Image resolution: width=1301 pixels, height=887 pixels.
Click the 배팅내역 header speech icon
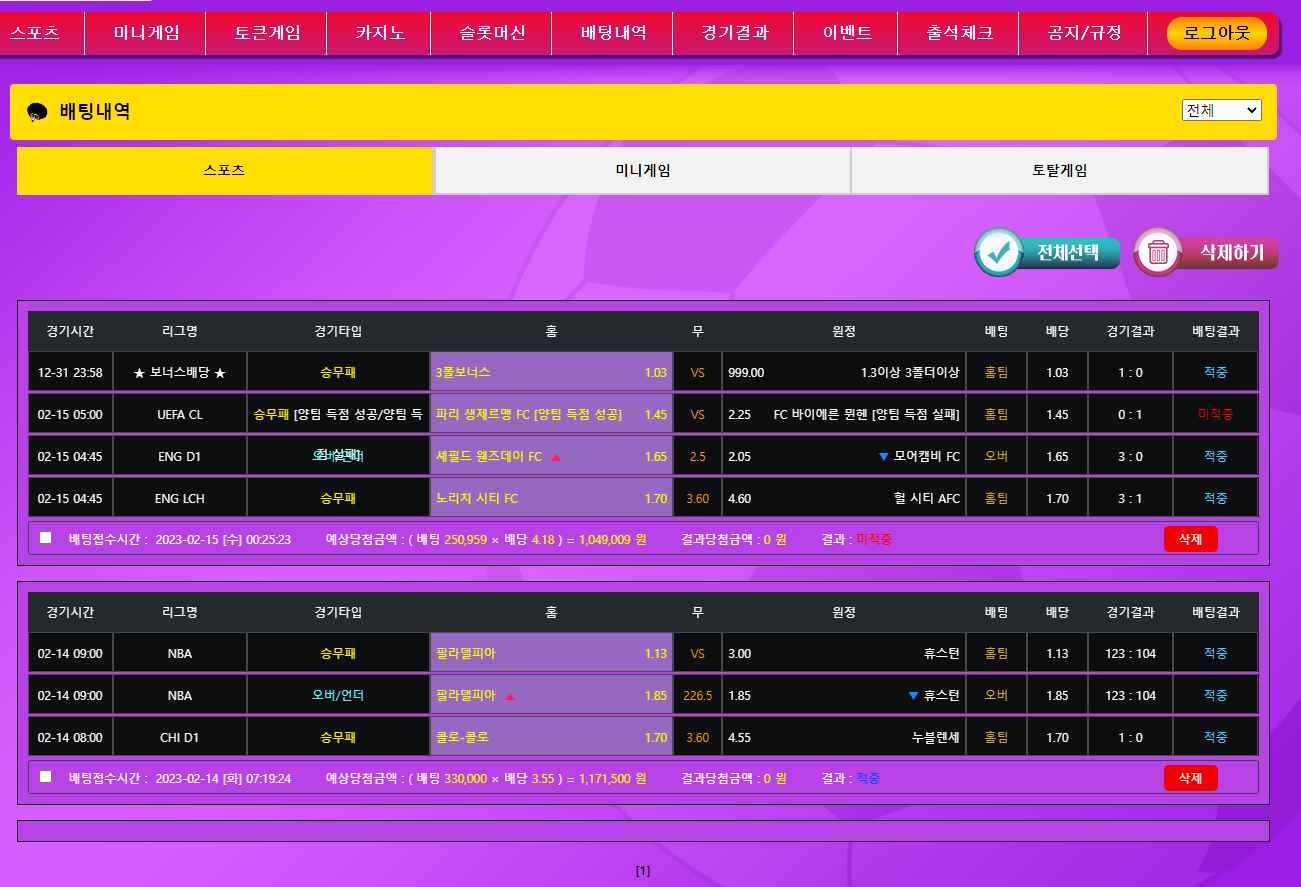click(x=37, y=112)
